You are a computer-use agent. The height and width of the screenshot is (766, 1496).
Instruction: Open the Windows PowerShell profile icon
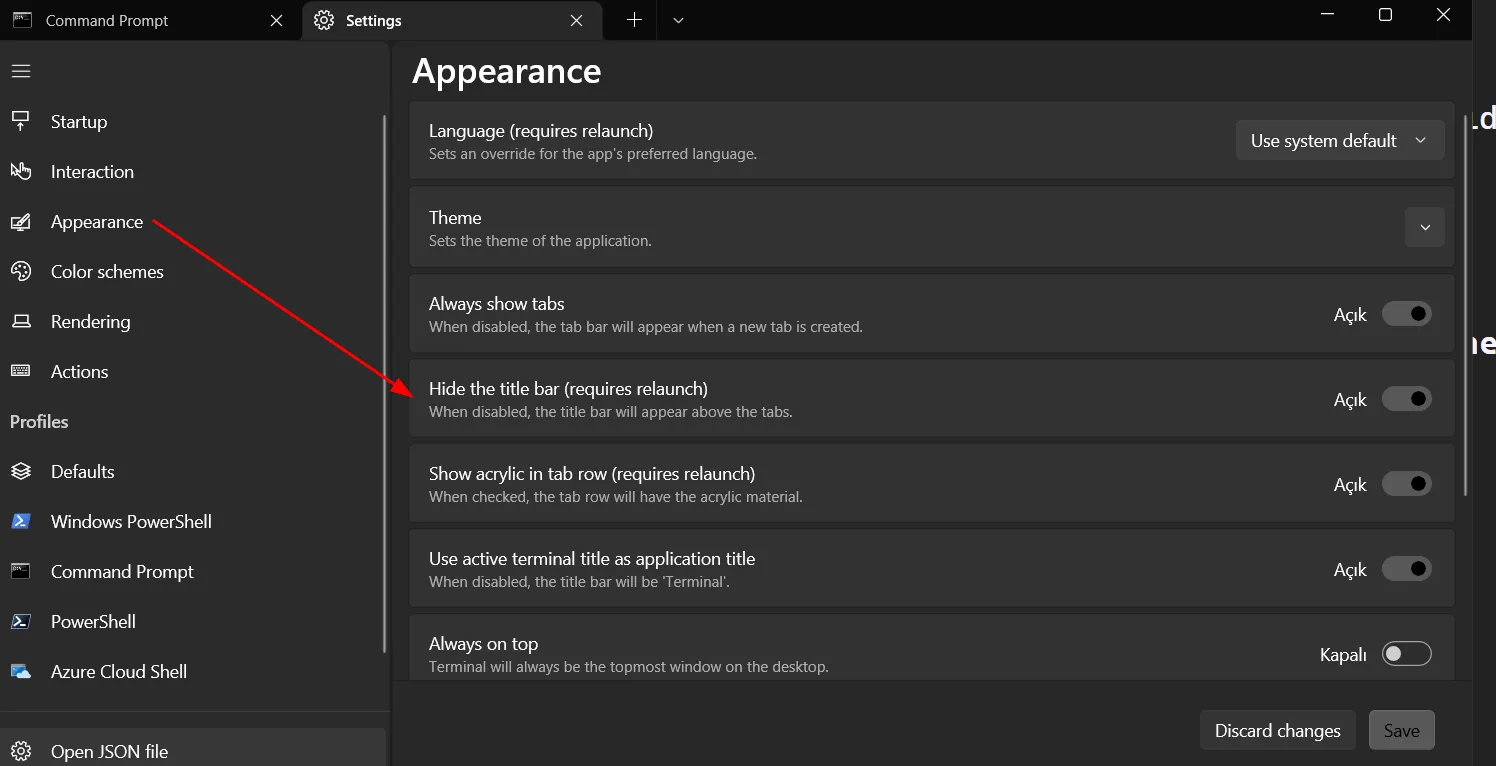click(20, 522)
